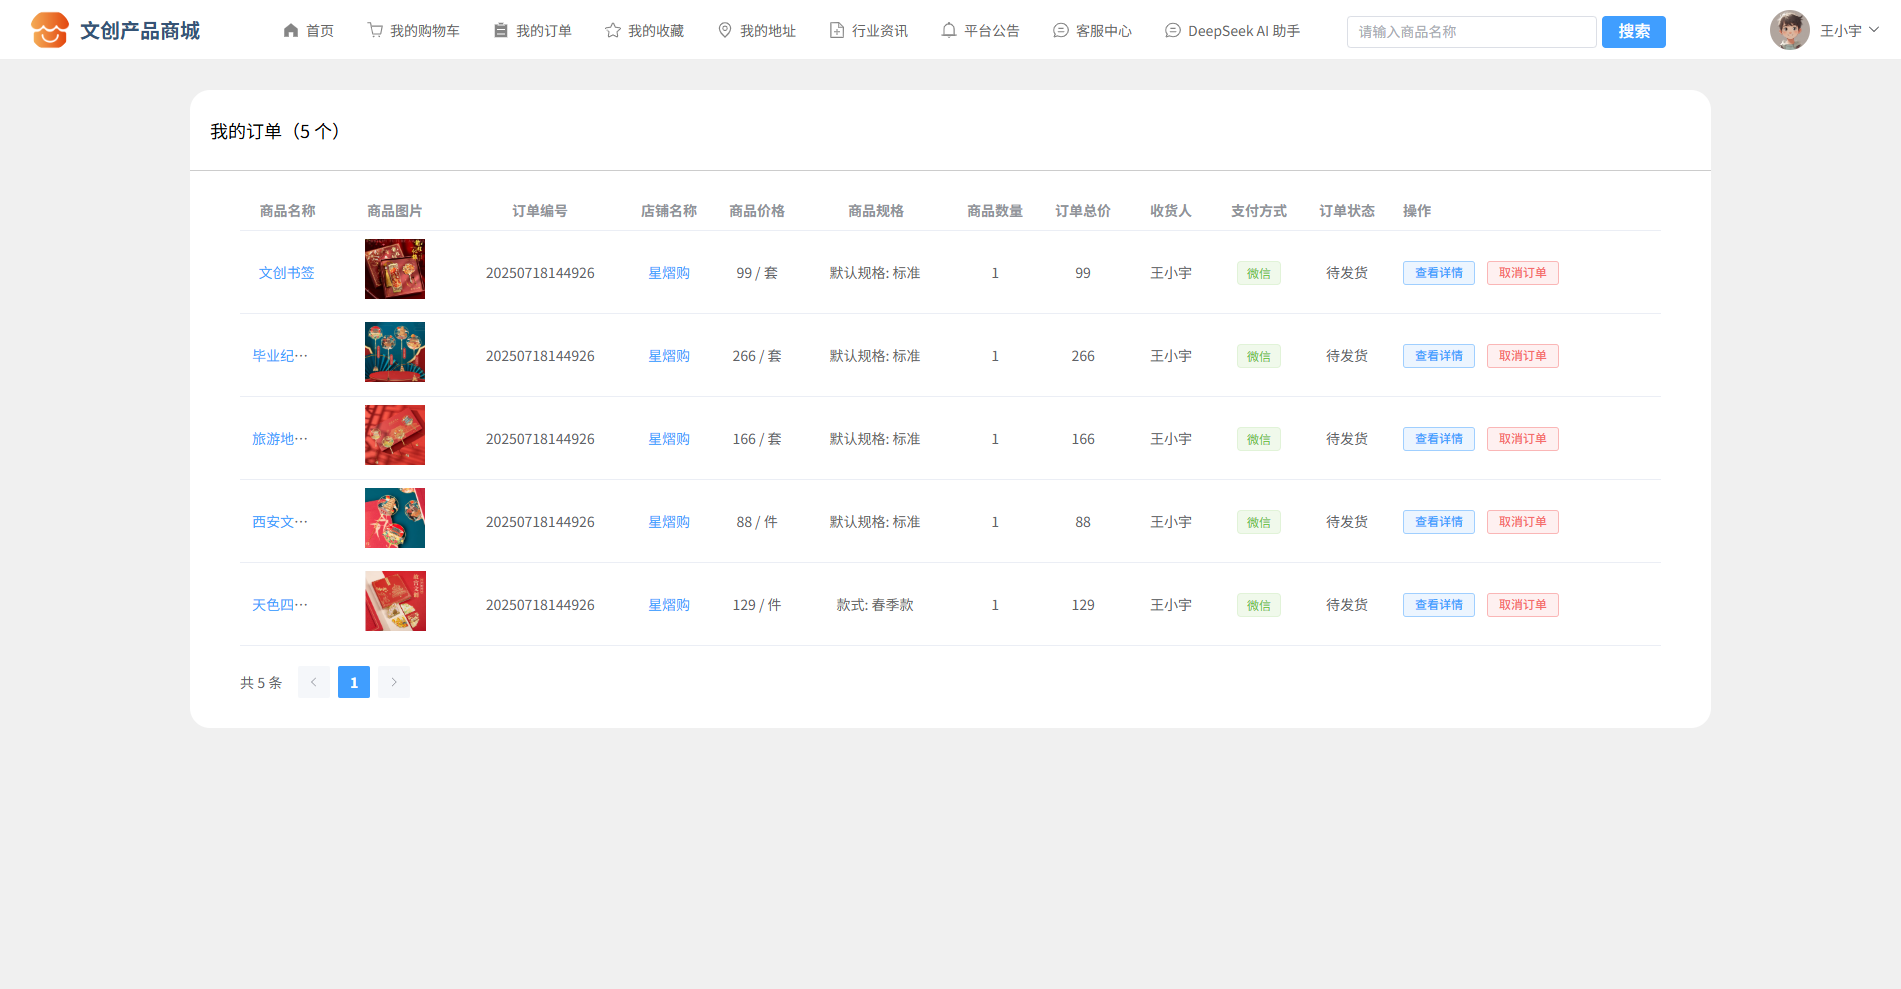Go to previous page with left chevron
This screenshot has height=989, width=1901.
point(314,682)
